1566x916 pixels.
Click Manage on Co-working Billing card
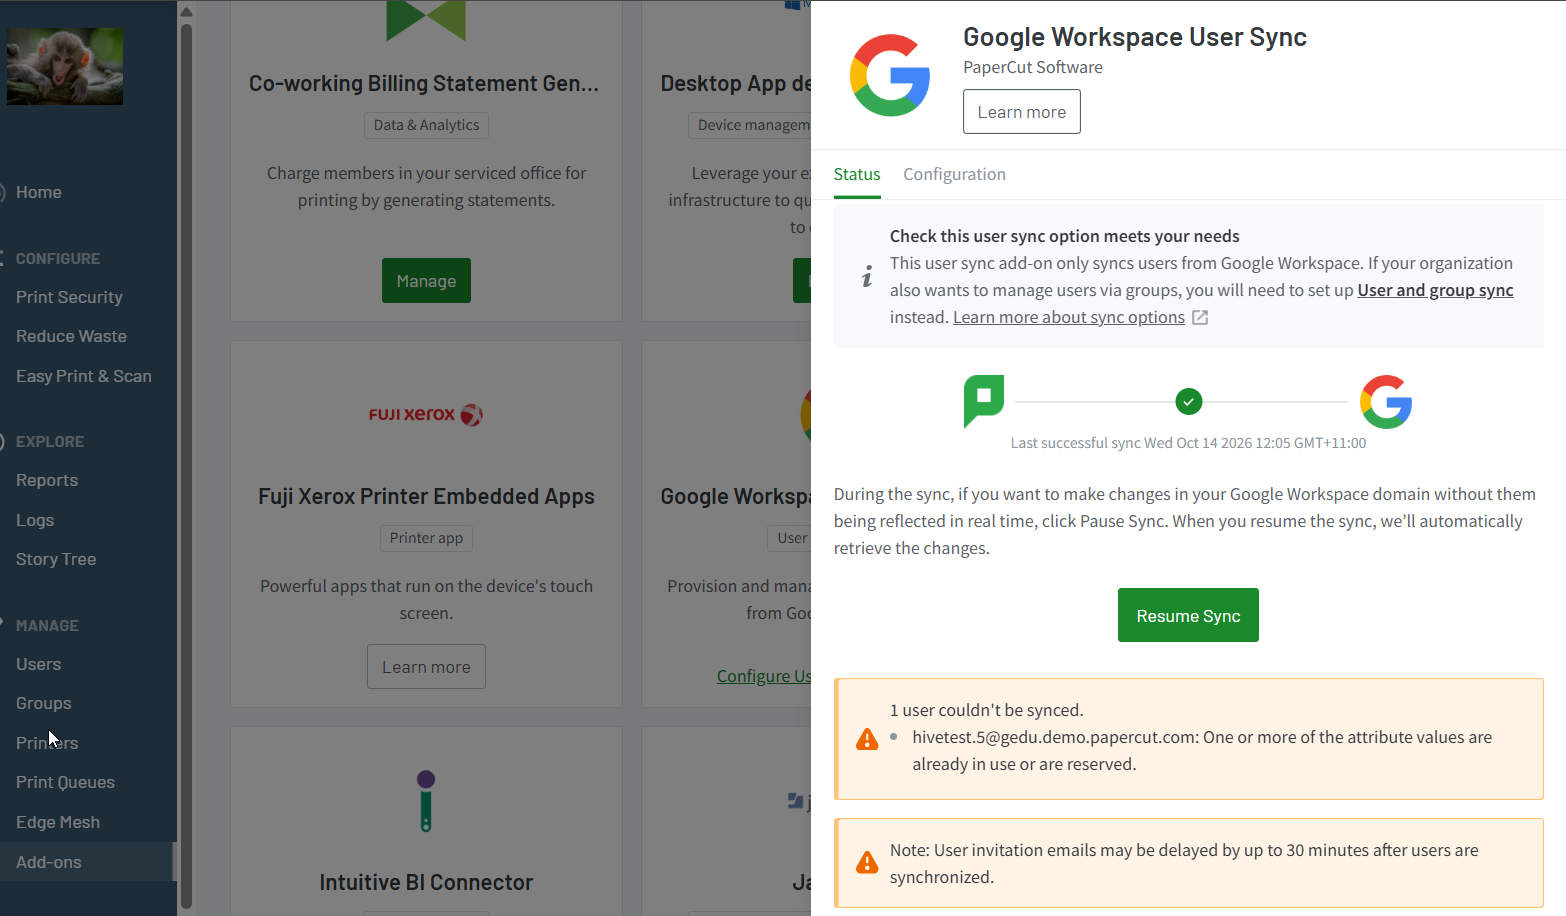[x=426, y=281]
